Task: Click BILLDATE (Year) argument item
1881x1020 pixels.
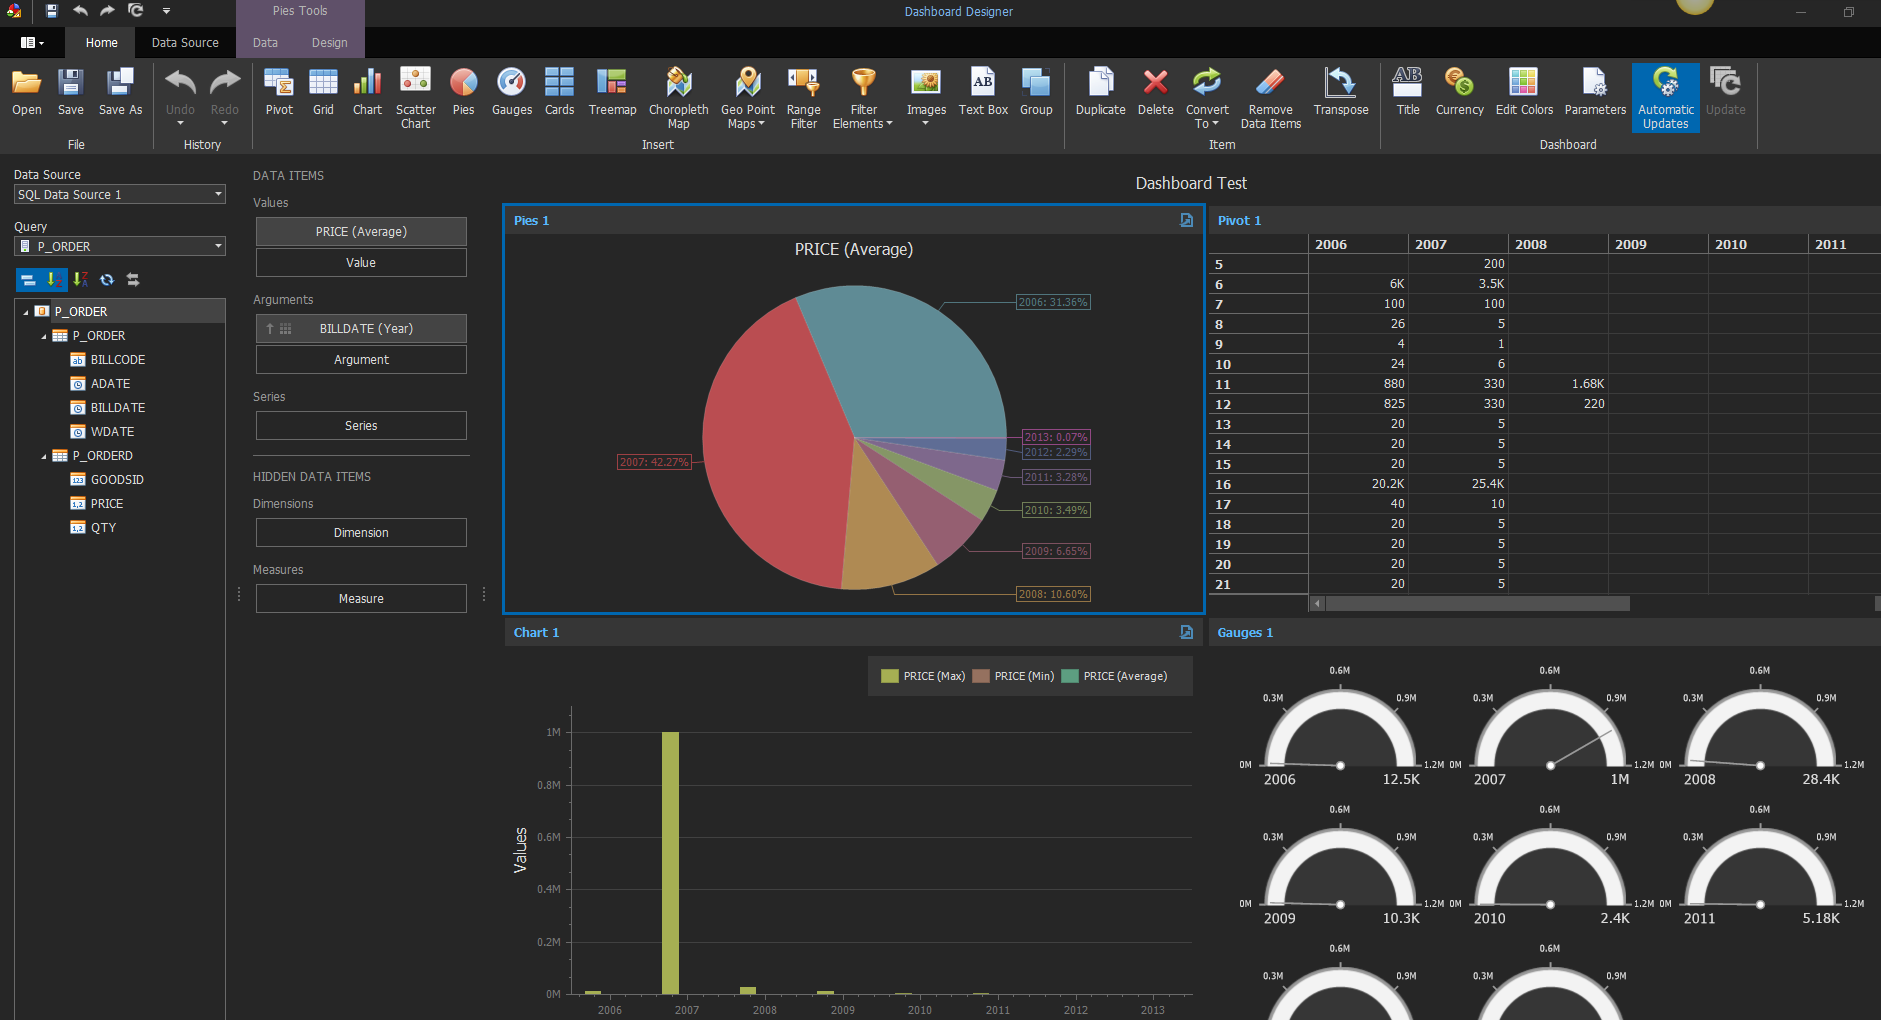Action: tap(361, 328)
